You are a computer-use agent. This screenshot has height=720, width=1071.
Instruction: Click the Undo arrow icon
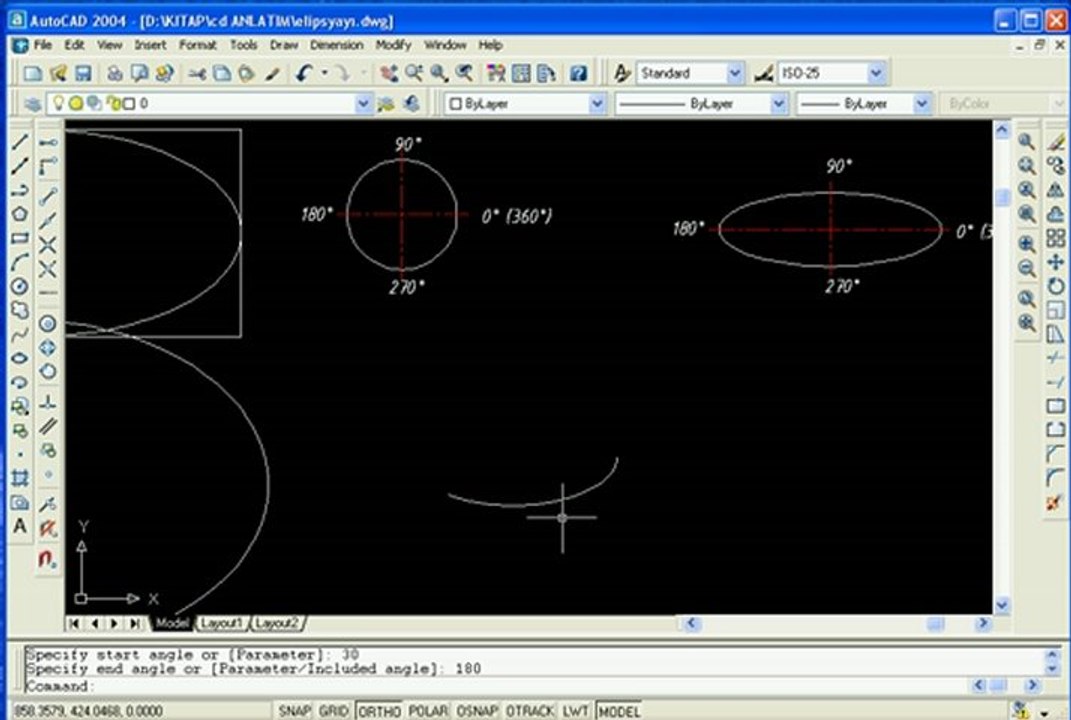point(304,73)
